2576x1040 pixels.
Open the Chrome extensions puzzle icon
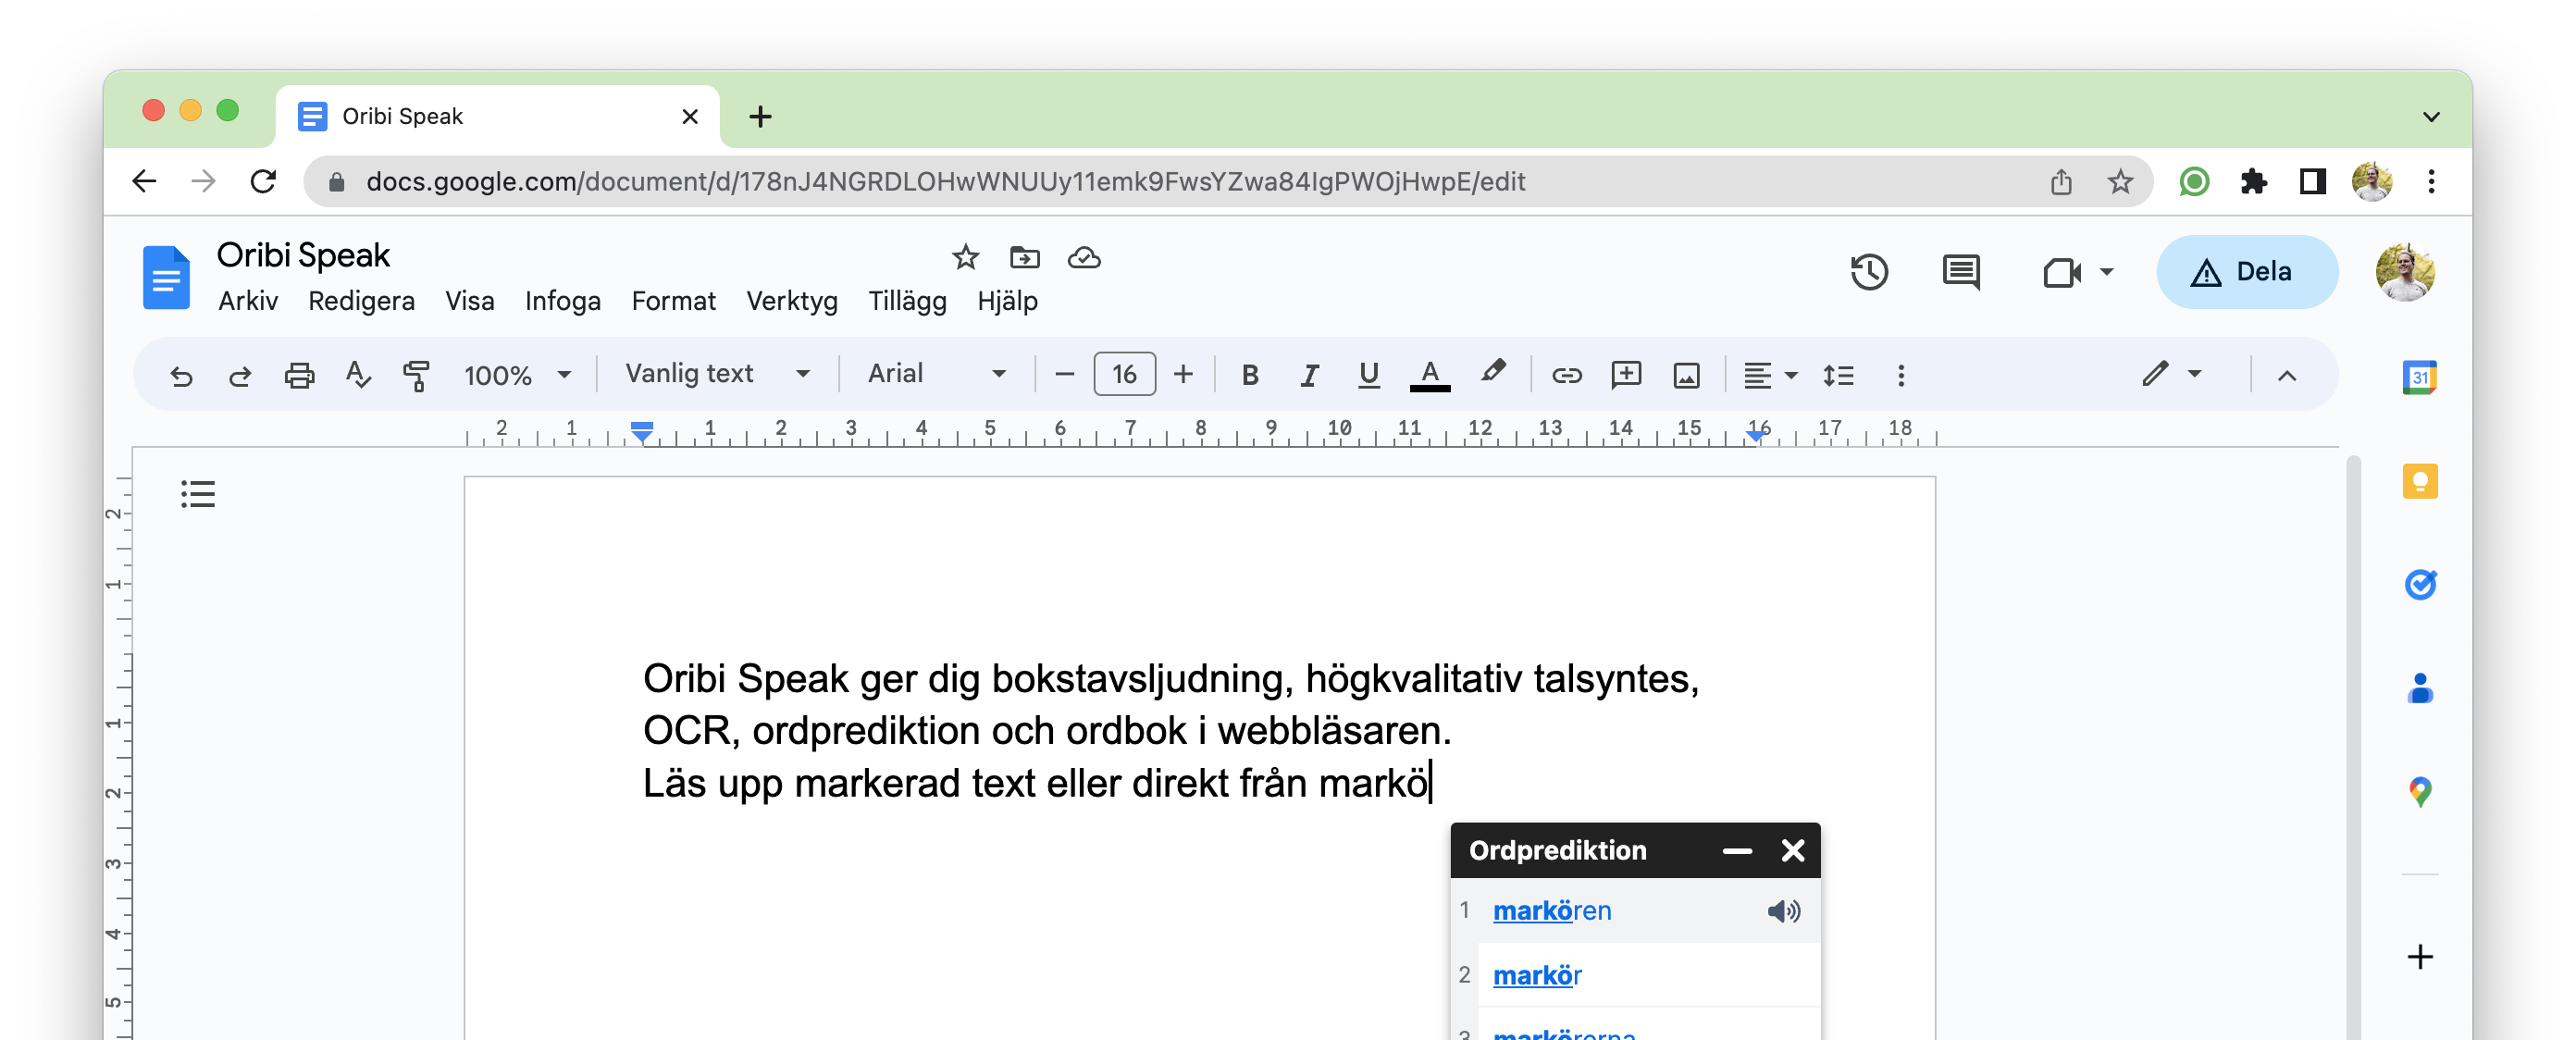(x=2253, y=182)
